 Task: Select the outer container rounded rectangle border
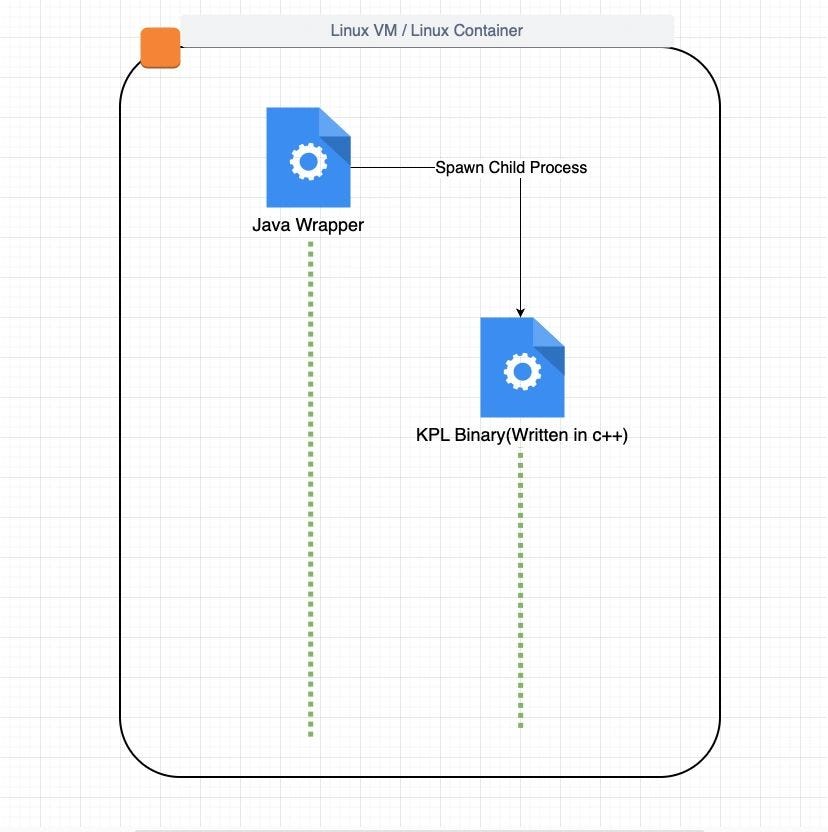pos(124,400)
